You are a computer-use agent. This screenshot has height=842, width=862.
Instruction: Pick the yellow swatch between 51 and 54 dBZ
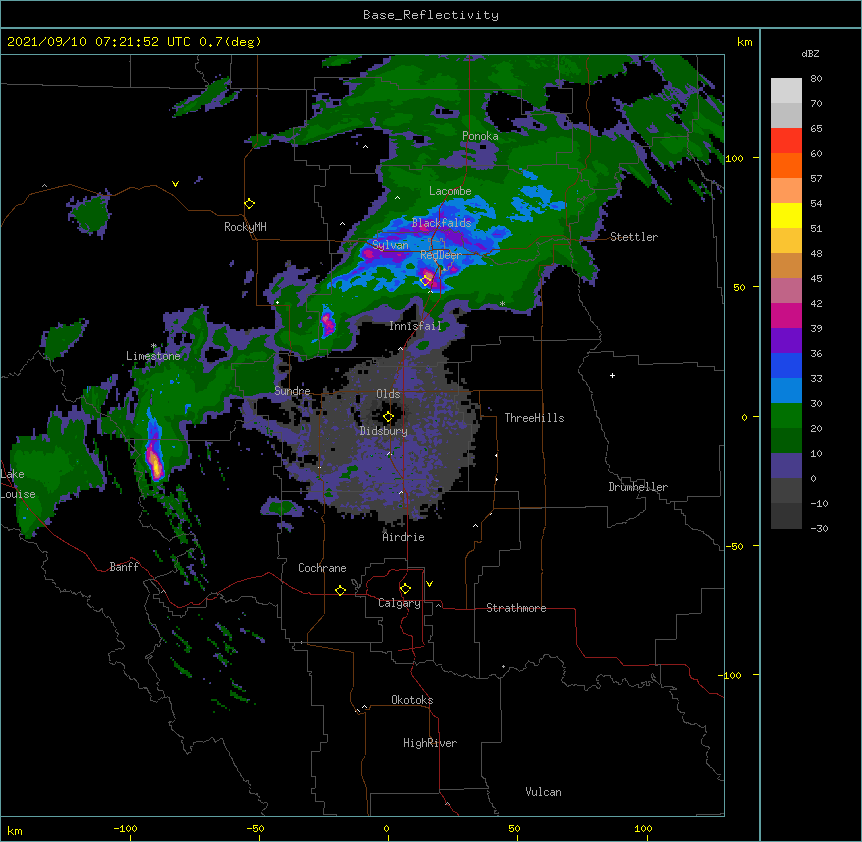[786, 216]
